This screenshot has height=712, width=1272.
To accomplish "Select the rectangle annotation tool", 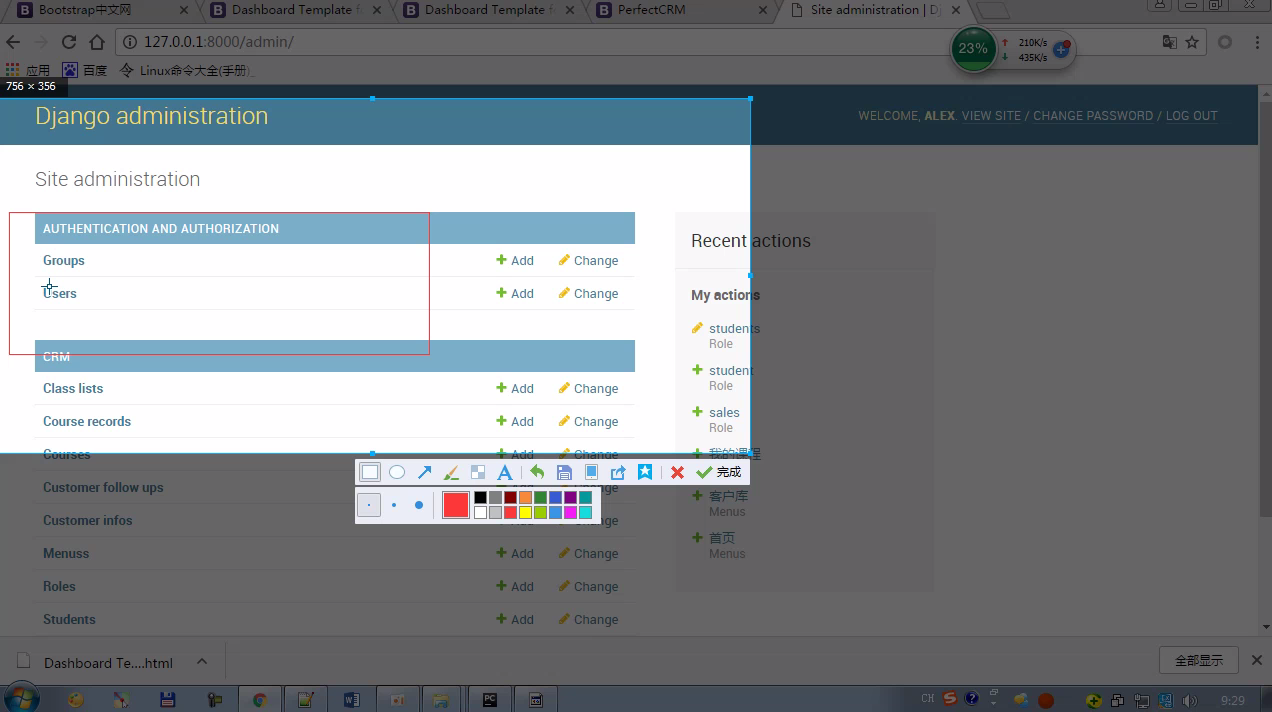I will (370, 472).
